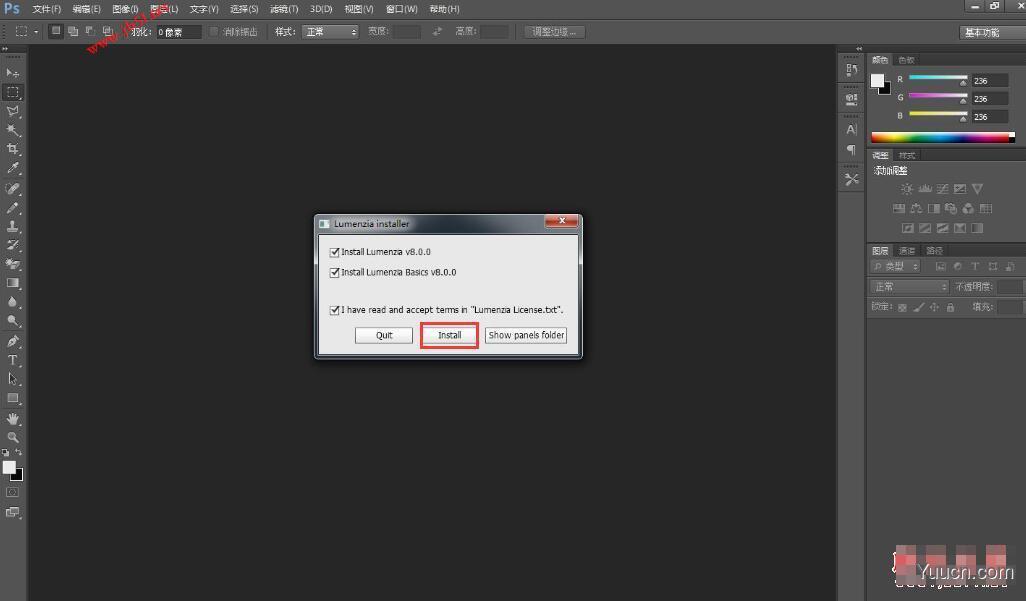
Task: Toggle the anti-alias 消除锯齿 checkbox
Action: coord(213,31)
